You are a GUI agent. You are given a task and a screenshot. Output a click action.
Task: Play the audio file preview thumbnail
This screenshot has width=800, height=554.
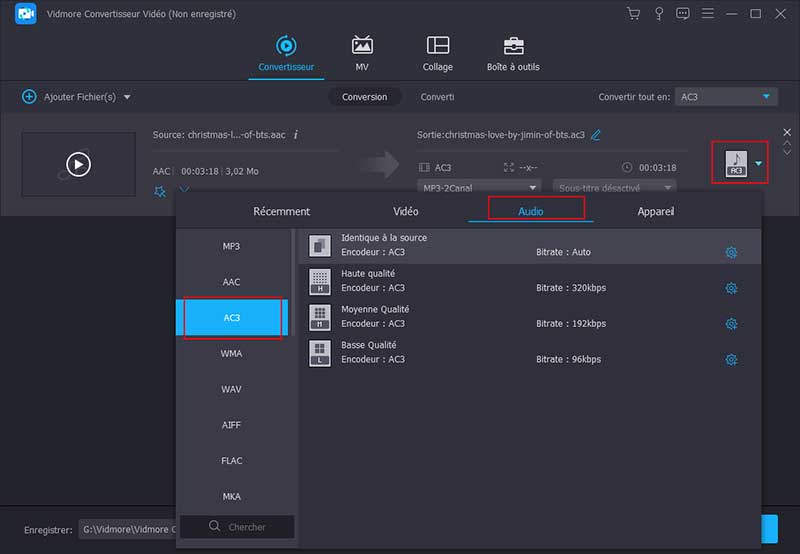78,164
